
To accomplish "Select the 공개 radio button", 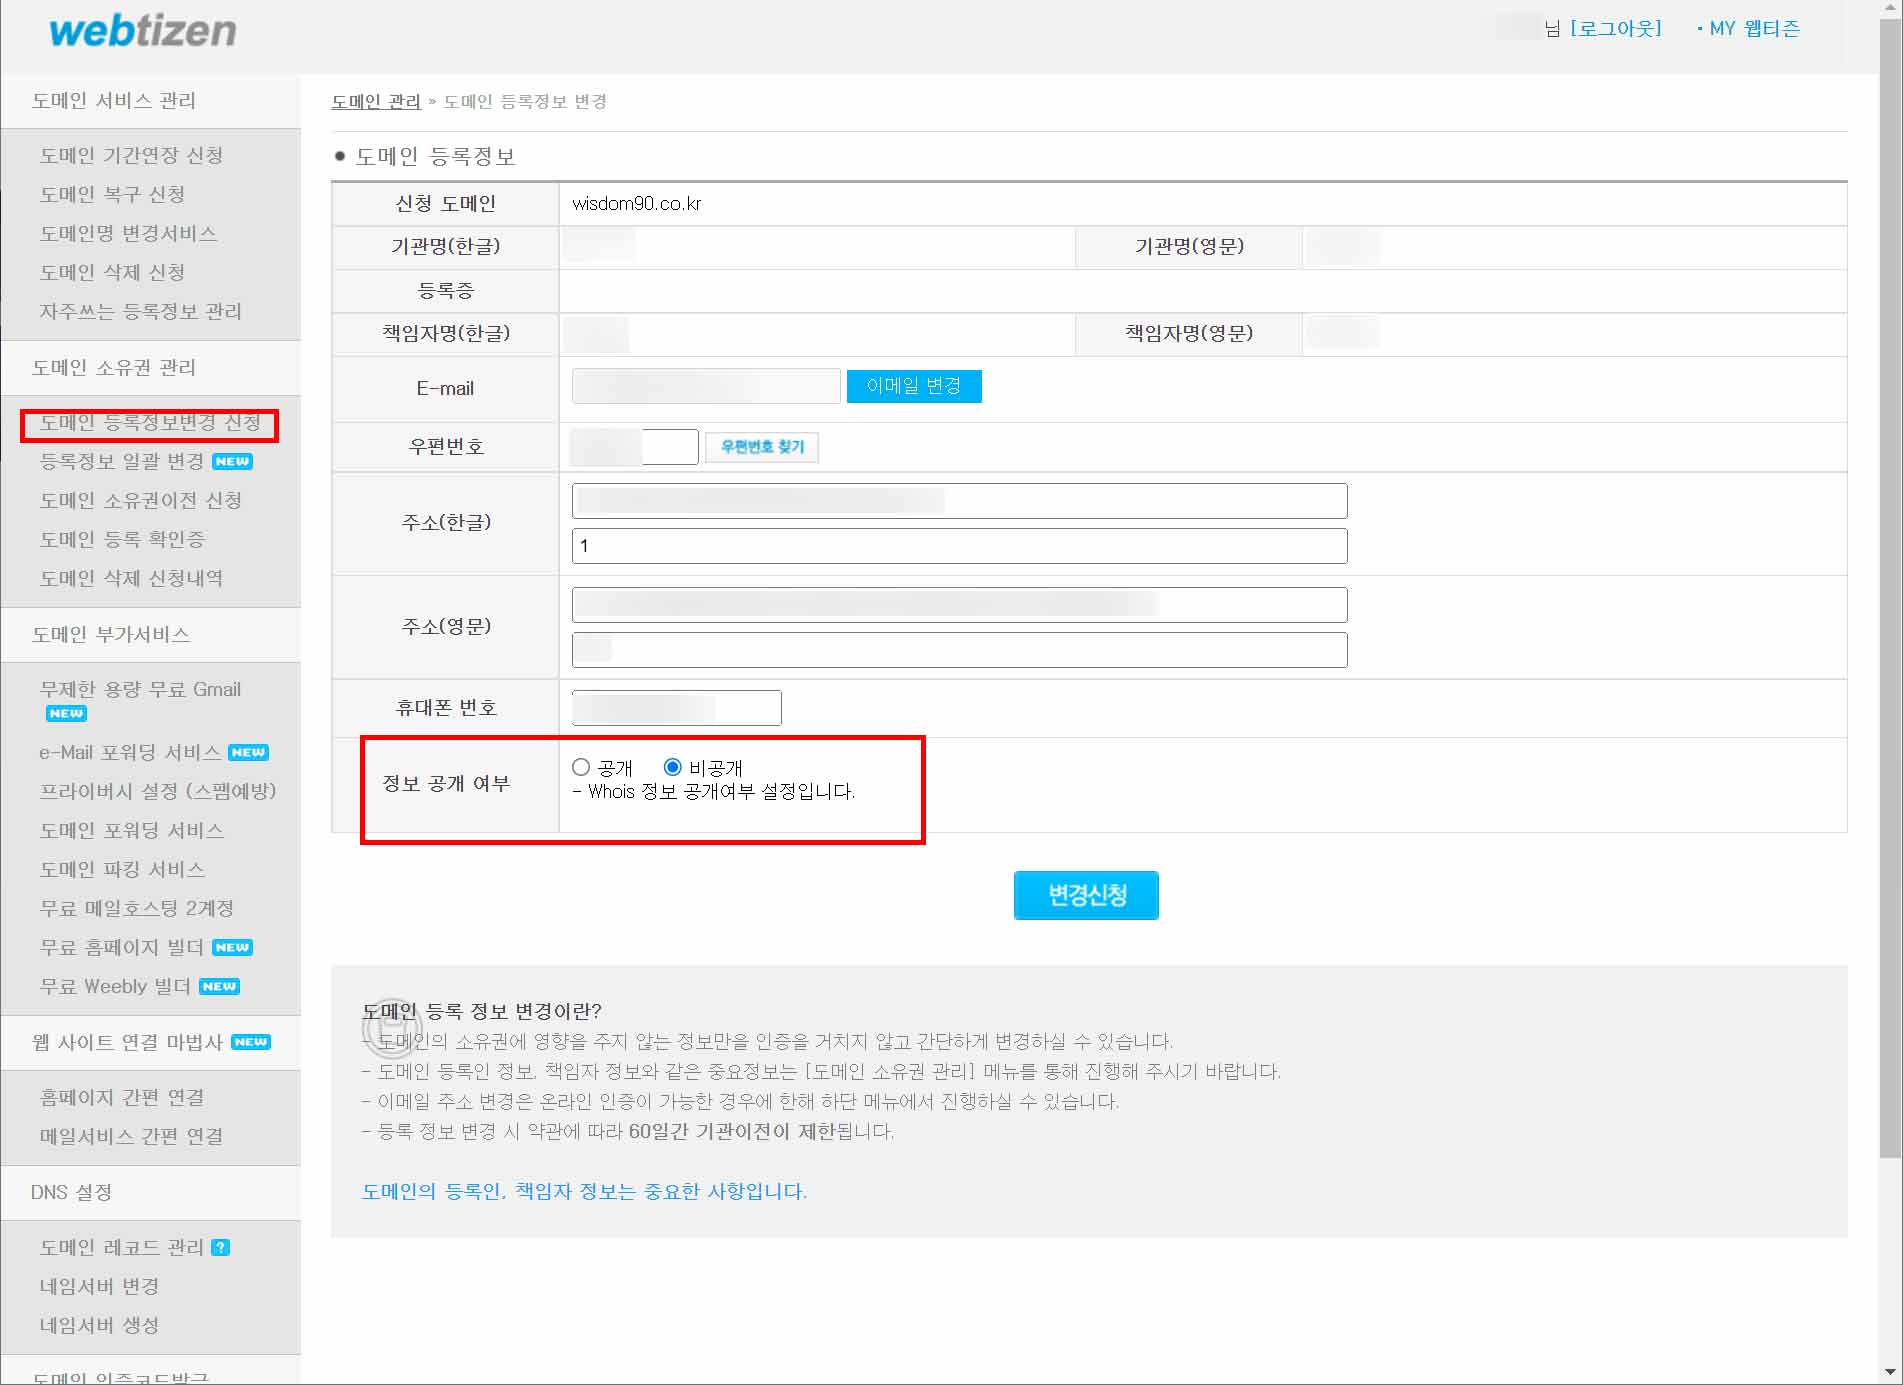I will 580,767.
